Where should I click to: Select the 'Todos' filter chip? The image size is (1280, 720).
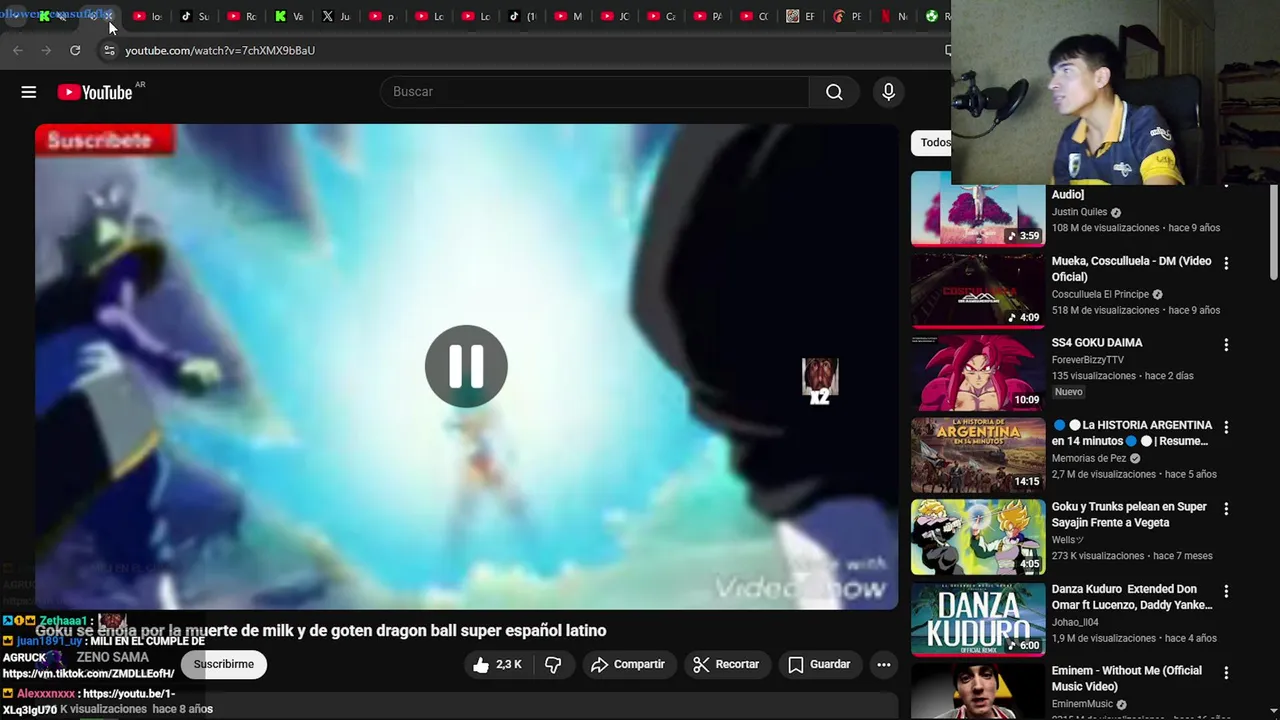934,142
